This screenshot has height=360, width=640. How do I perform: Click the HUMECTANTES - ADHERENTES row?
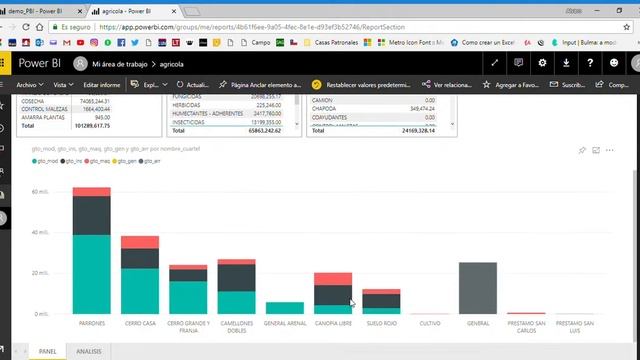click(x=227, y=113)
